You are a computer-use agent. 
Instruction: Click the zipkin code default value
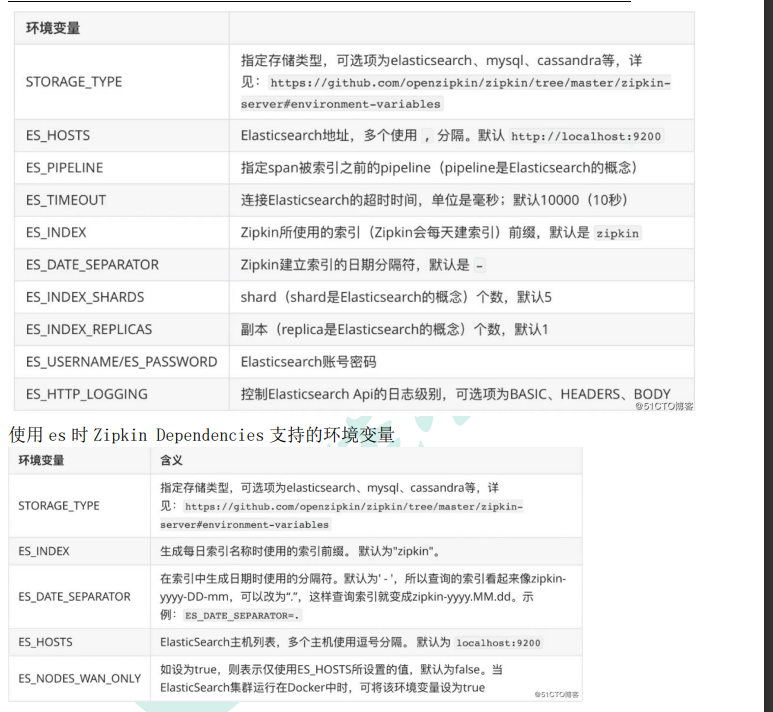pos(617,233)
